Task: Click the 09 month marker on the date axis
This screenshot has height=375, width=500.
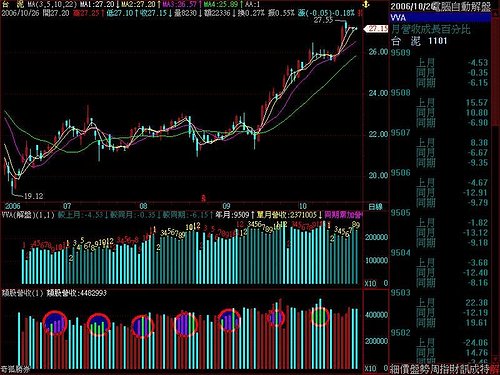Action: click(226, 206)
